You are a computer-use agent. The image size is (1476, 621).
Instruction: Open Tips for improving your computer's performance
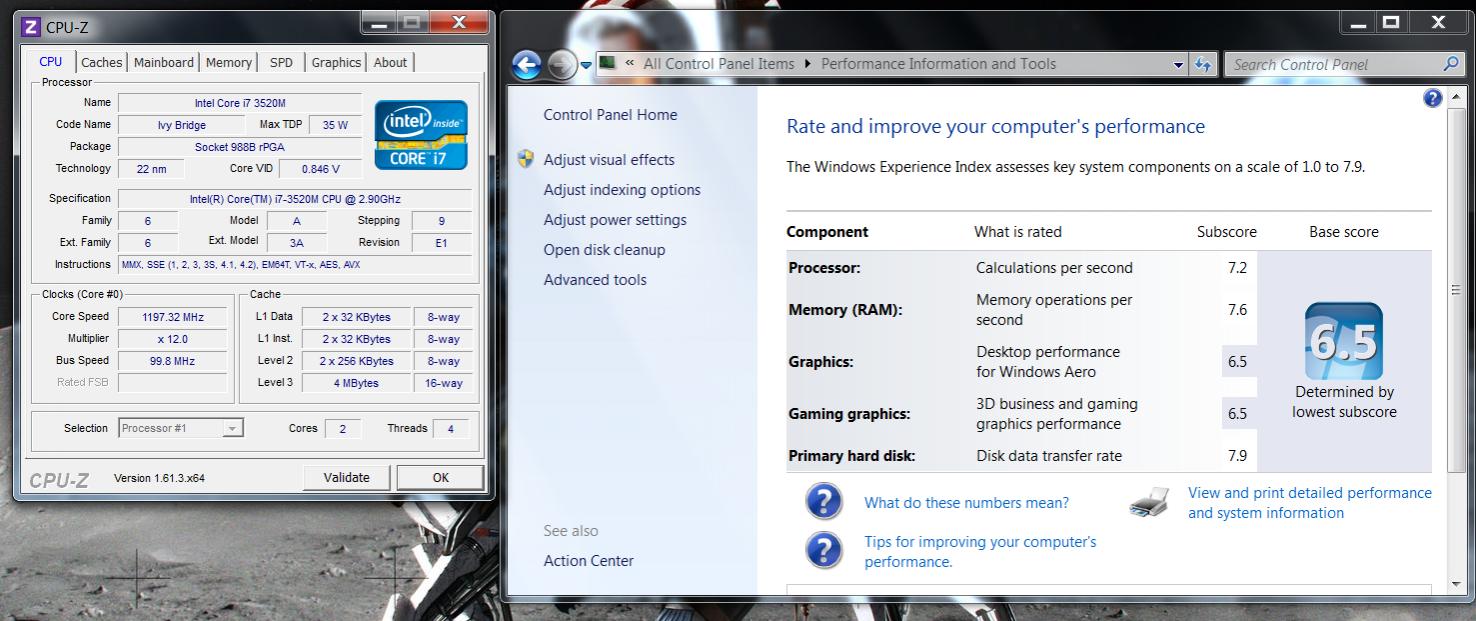coord(980,551)
